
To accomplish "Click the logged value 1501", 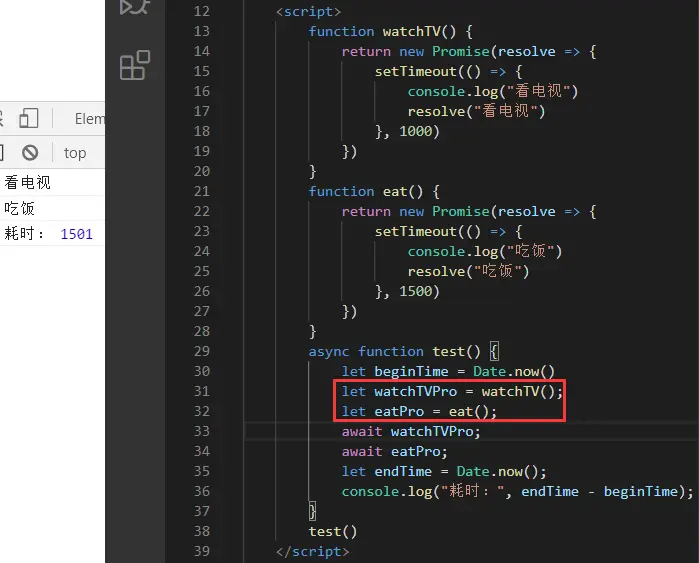I will point(76,234).
